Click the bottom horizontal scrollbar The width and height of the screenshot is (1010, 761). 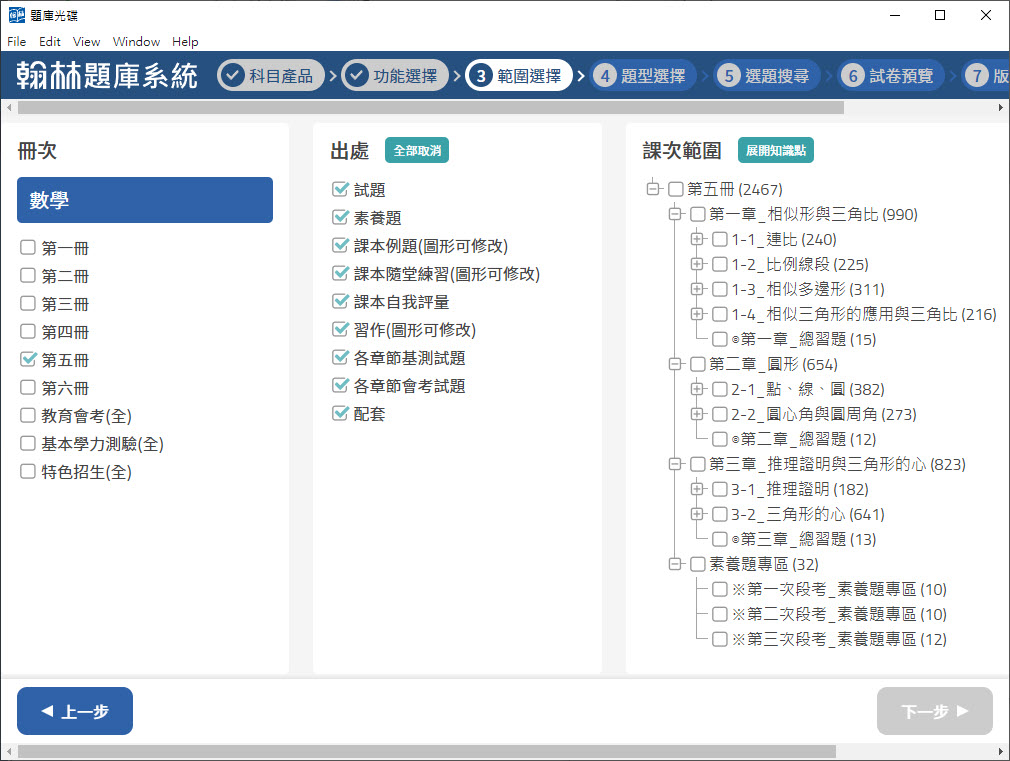426,751
